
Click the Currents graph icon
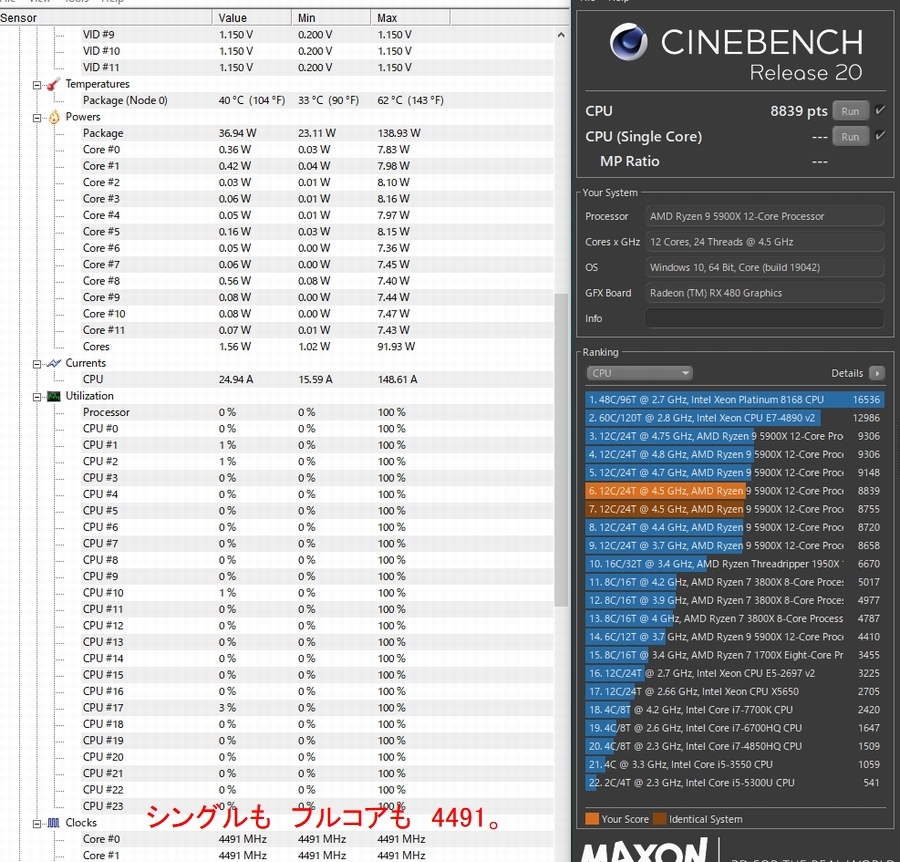(x=54, y=363)
